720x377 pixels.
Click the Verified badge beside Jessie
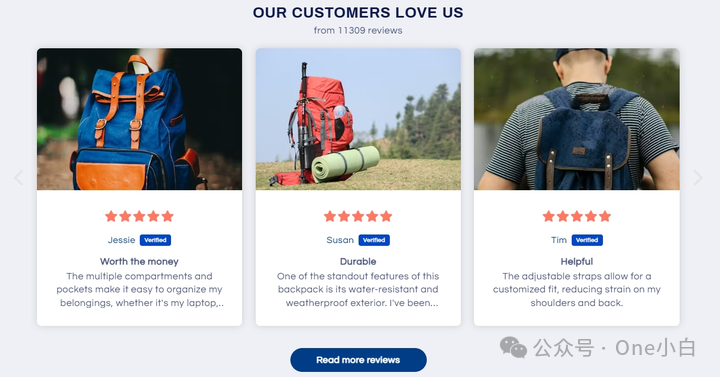pyautogui.click(x=155, y=240)
